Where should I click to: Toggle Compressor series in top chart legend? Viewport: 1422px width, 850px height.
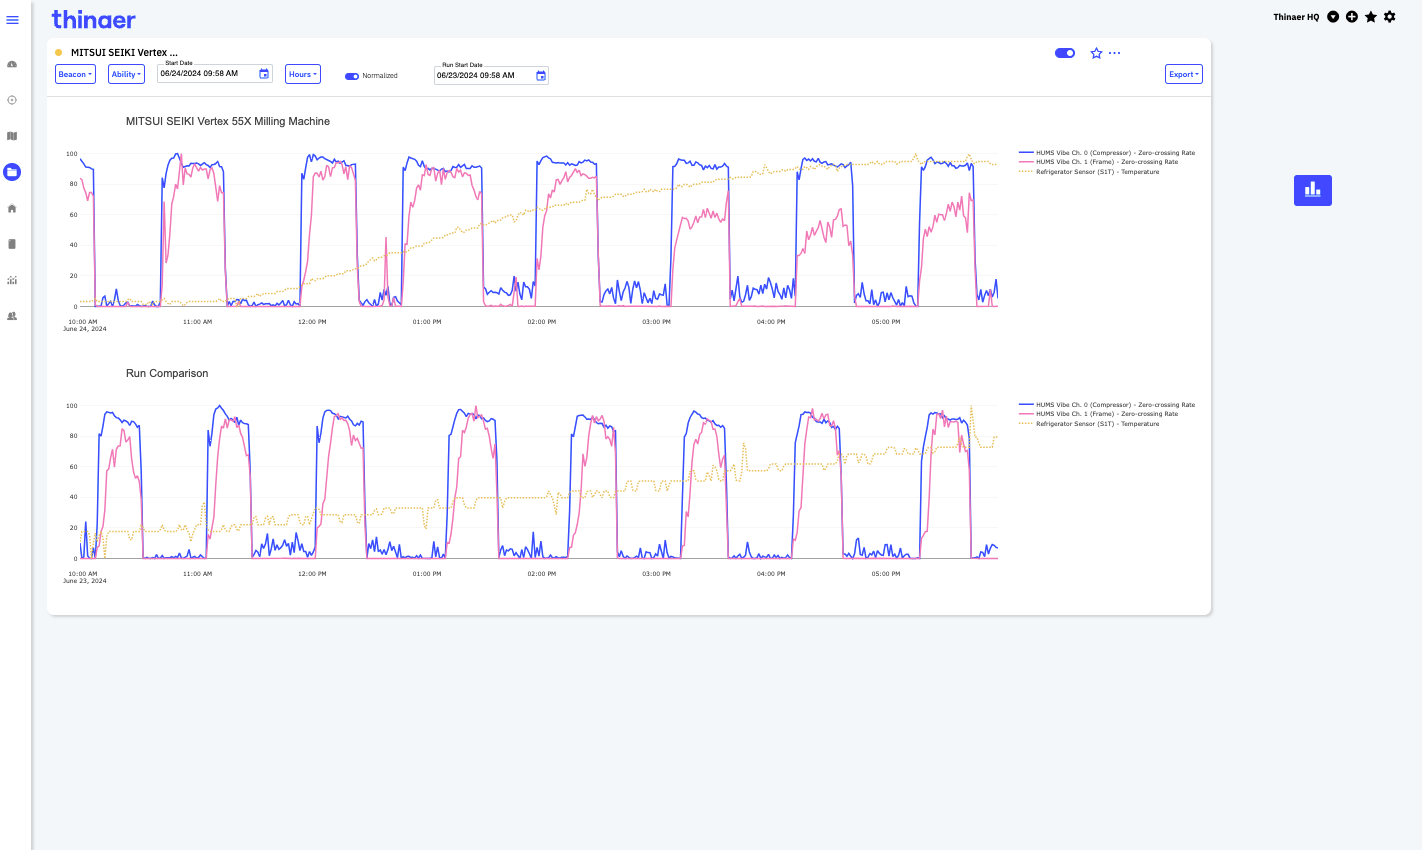point(1107,153)
